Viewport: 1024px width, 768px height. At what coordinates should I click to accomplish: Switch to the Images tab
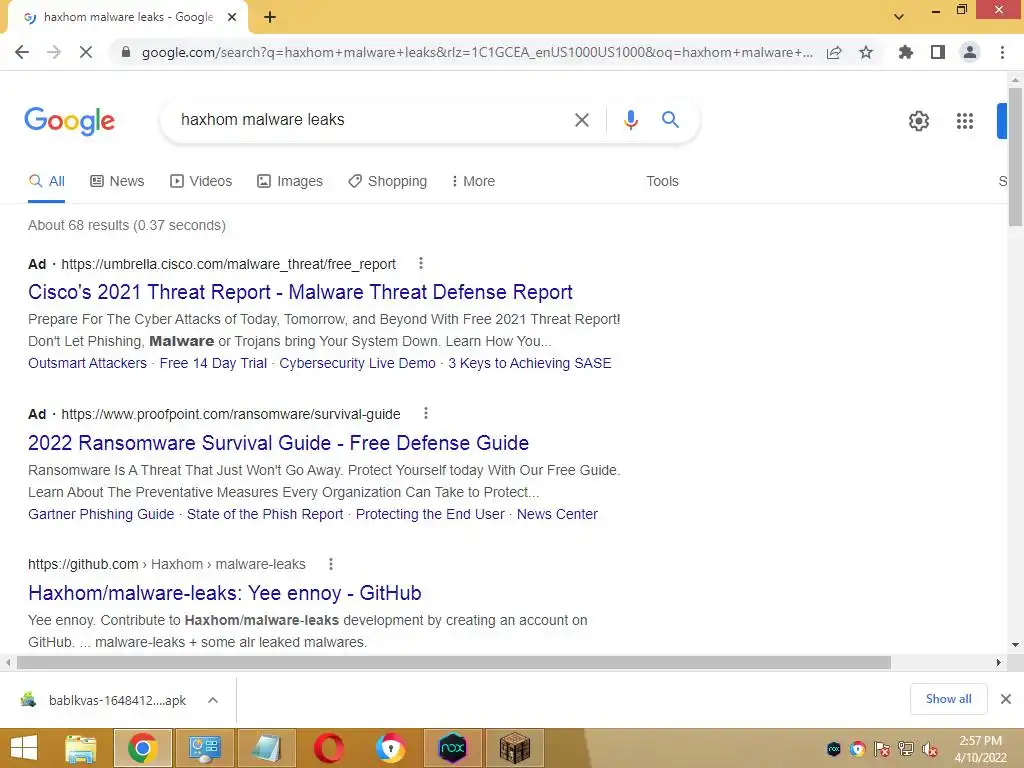(290, 182)
